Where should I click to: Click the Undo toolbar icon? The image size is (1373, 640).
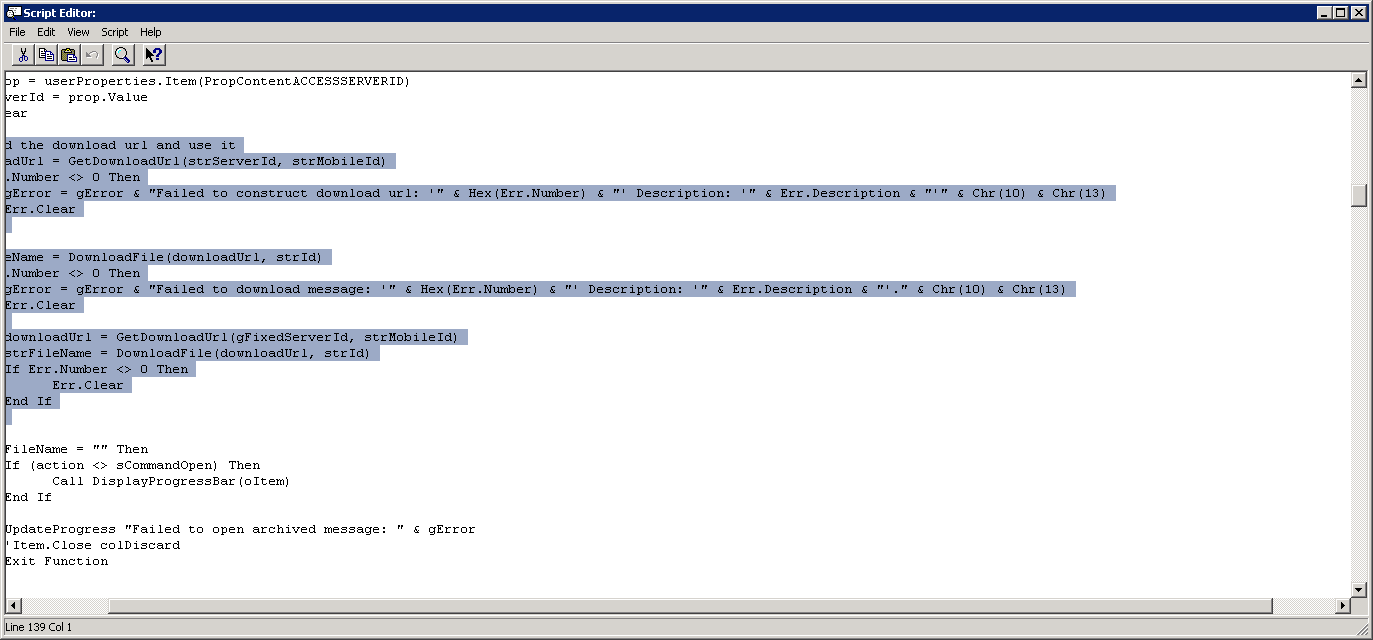pos(91,55)
